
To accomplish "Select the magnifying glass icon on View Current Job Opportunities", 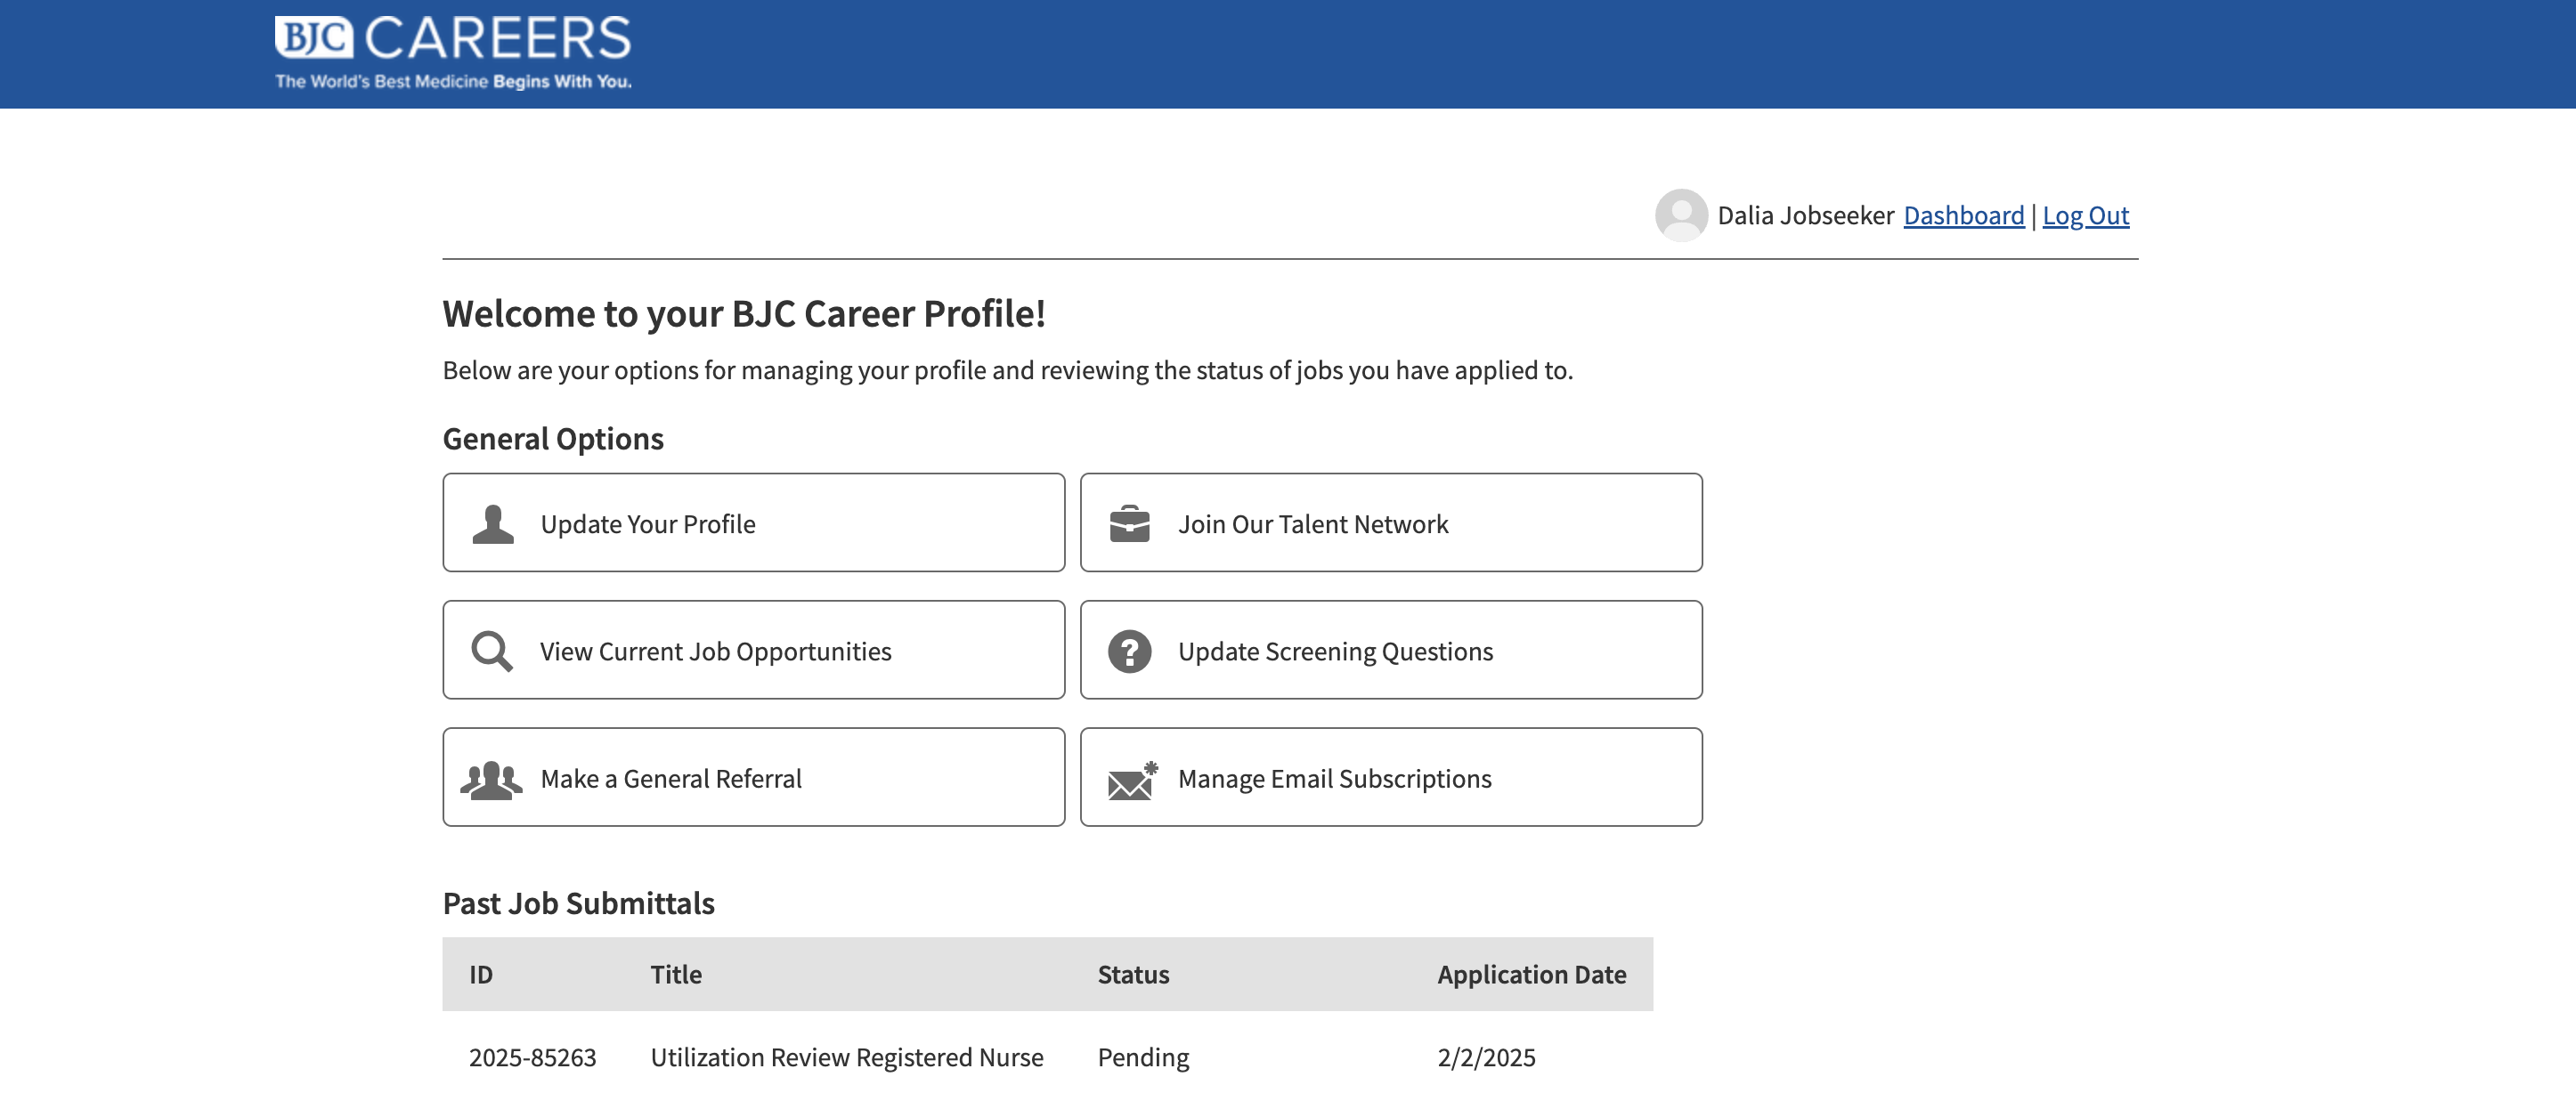I will 491,649.
